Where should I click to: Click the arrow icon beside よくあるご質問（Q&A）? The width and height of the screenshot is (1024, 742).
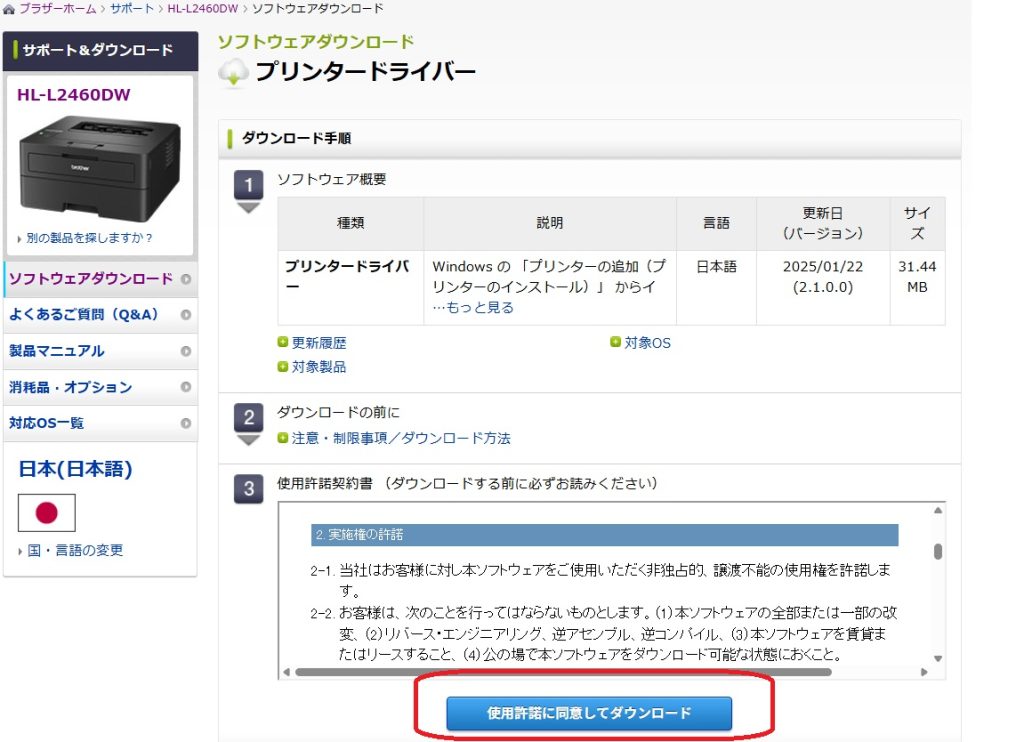(x=186, y=315)
